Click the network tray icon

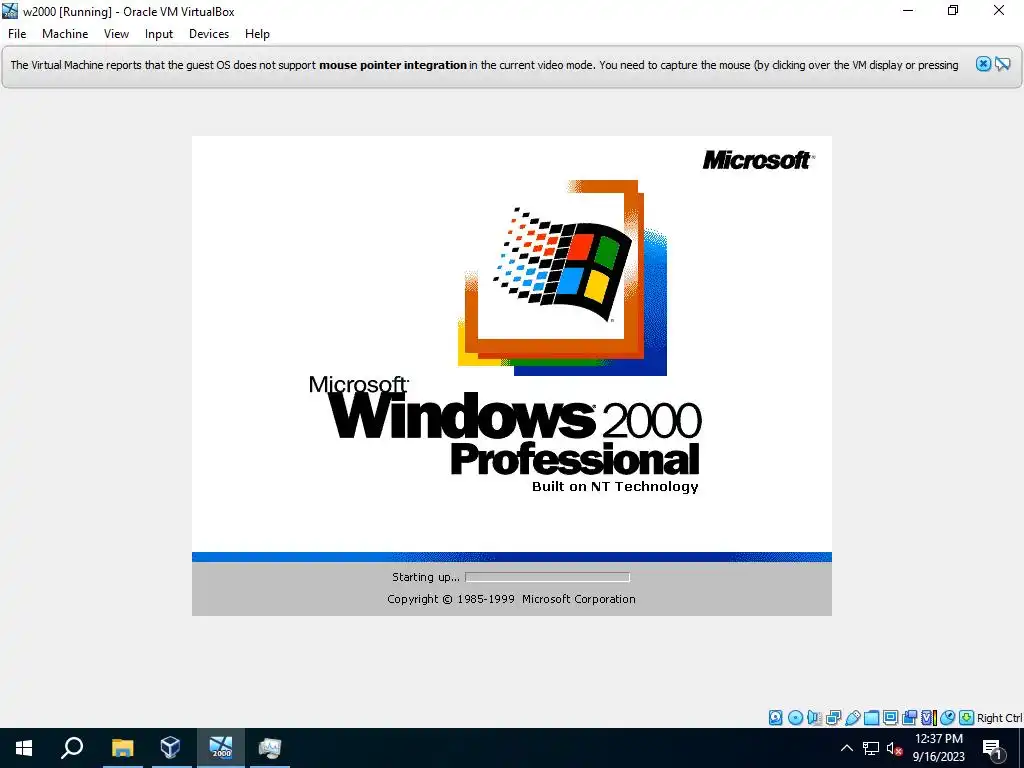pyautogui.click(x=871, y=748)
